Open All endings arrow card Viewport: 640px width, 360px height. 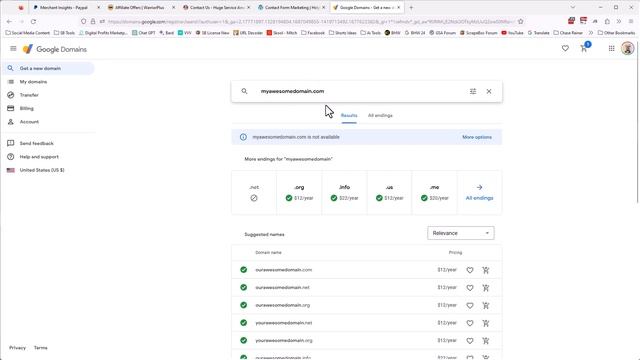click(480, 193)
